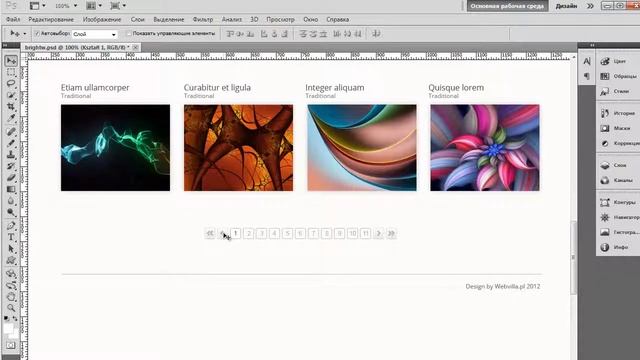Open the Контуры (Paths) panel

click(x=618, y=202)
